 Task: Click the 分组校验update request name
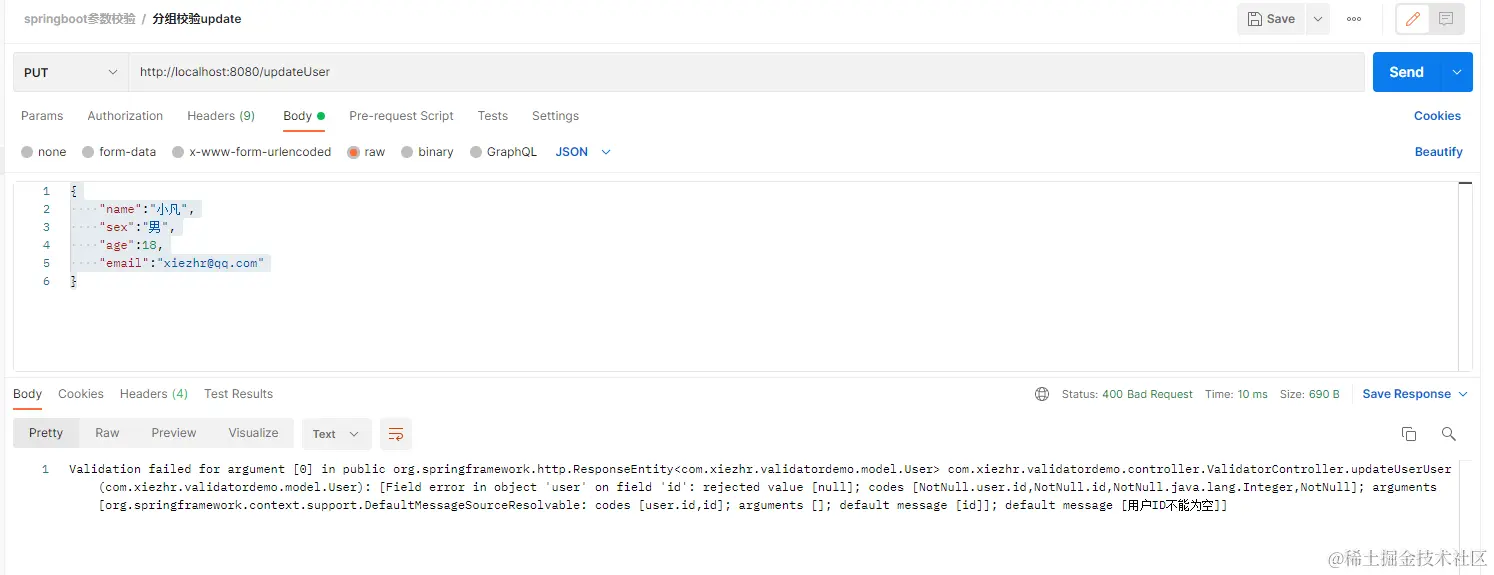[x=197, y=19]
